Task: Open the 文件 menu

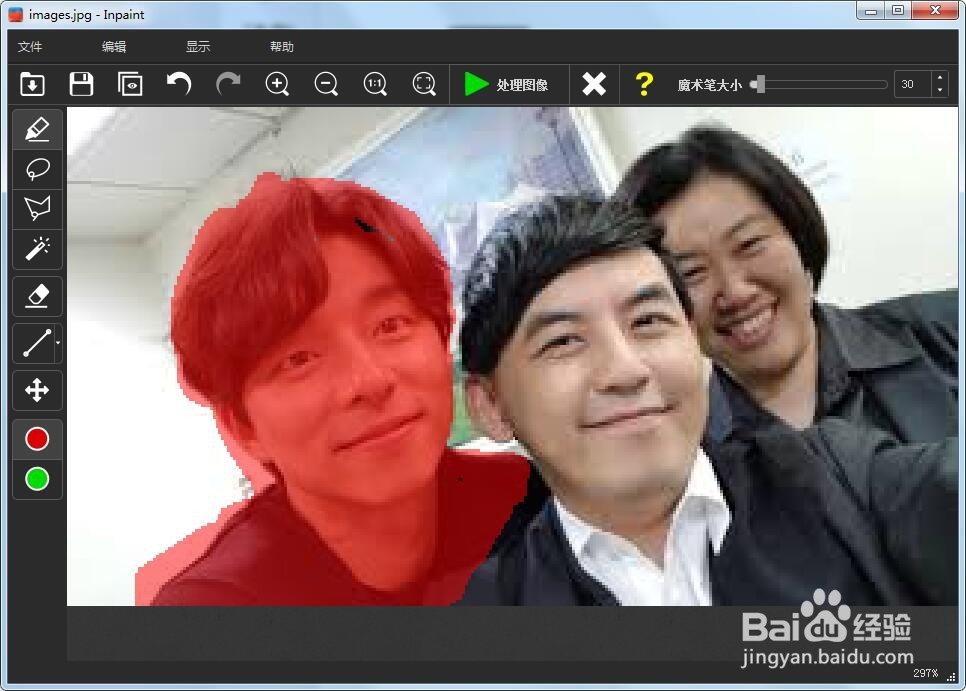Action: pyautogui.click(x=29, y=46)
